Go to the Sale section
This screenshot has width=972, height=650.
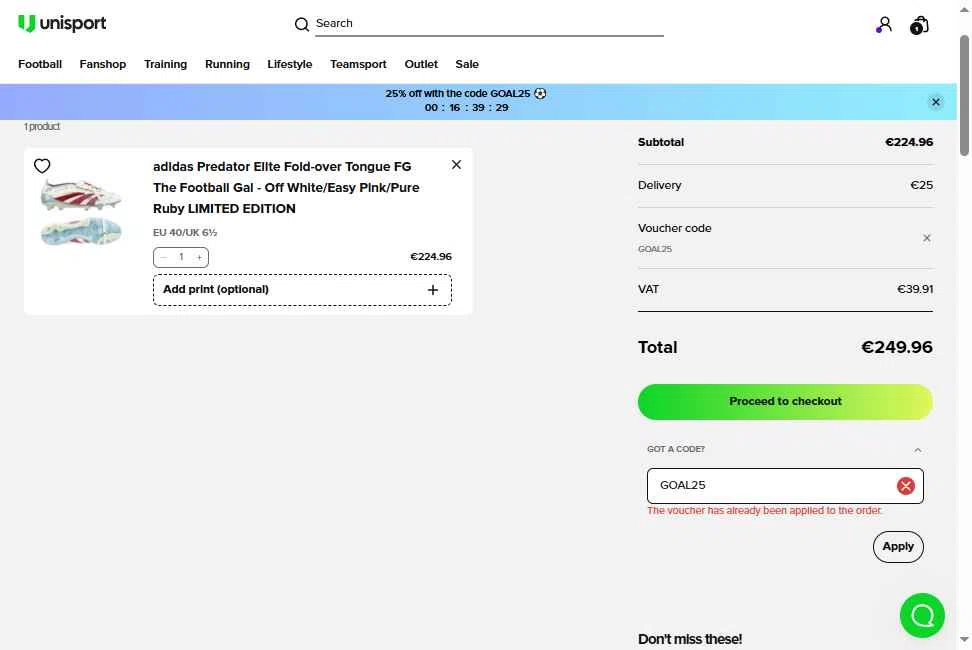467,64
